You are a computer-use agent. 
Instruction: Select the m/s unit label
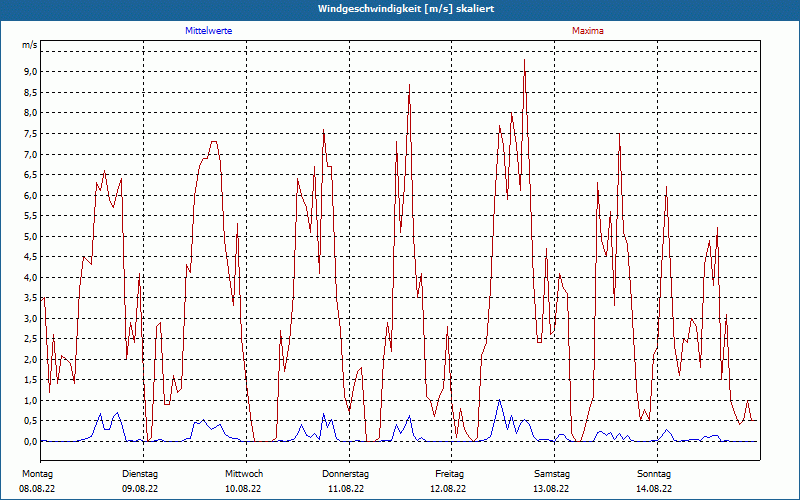[29, 45]
